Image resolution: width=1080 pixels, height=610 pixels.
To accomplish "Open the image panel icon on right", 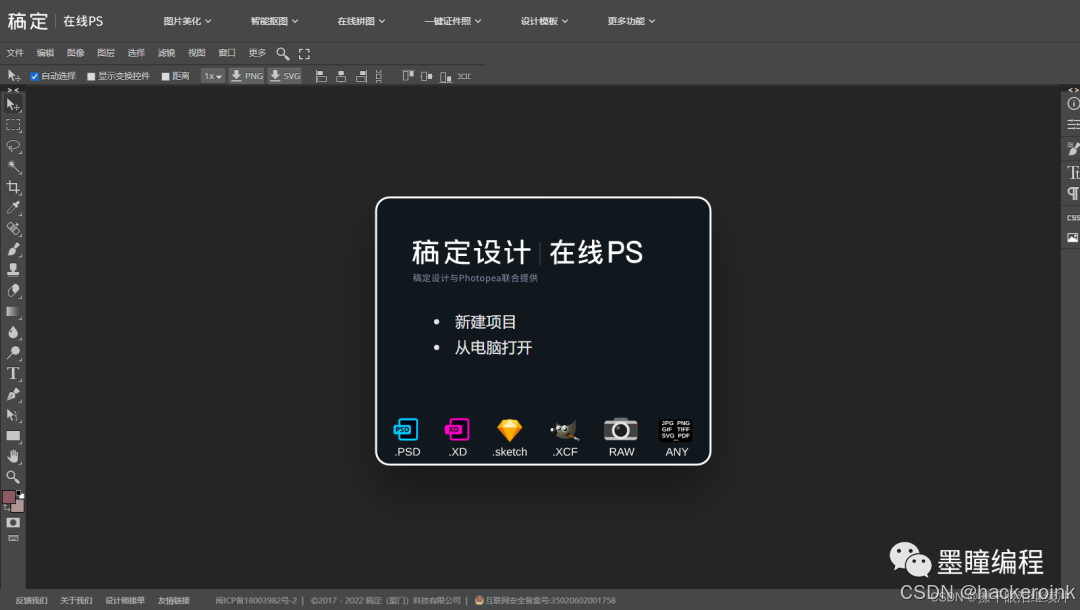I will point(1072,238).
